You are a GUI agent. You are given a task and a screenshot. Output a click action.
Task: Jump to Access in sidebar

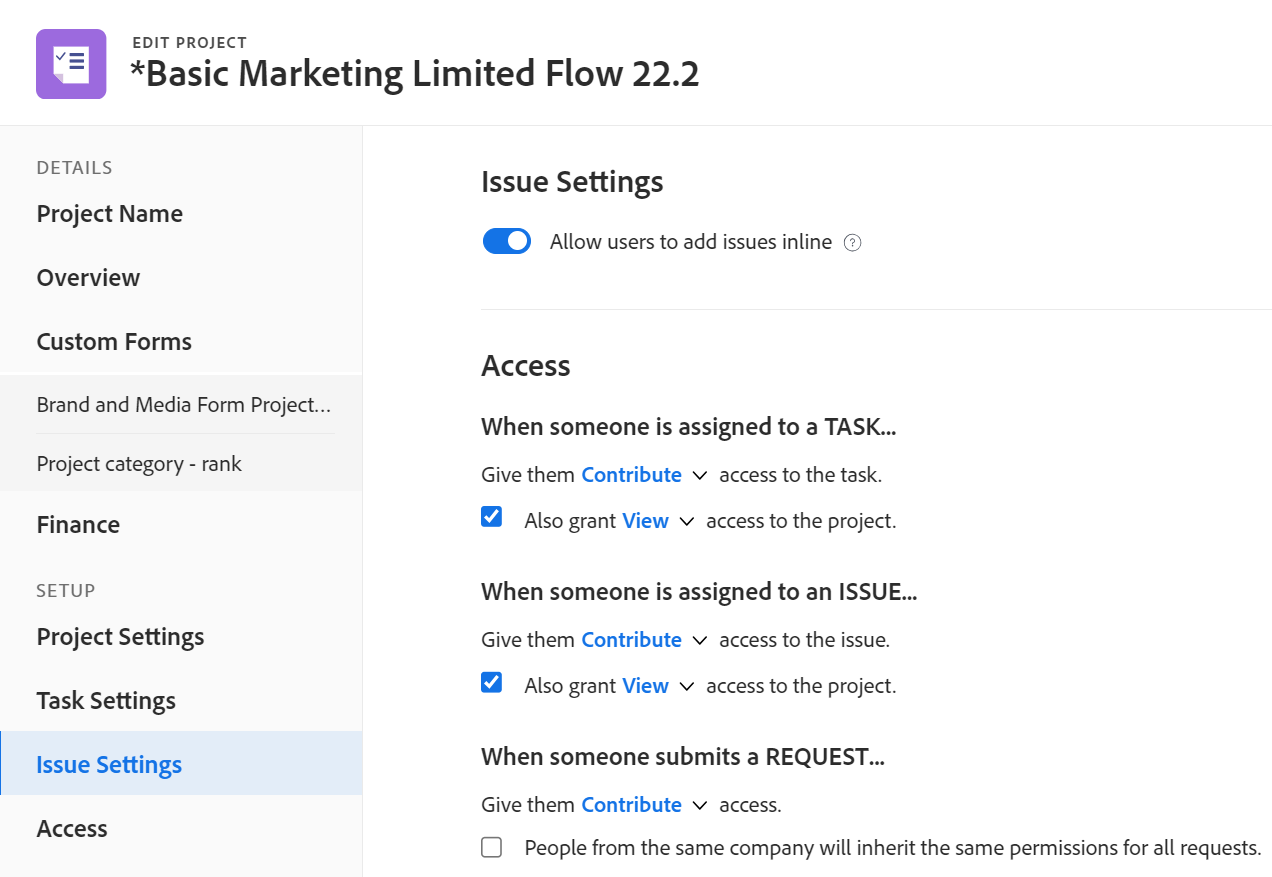72,829
